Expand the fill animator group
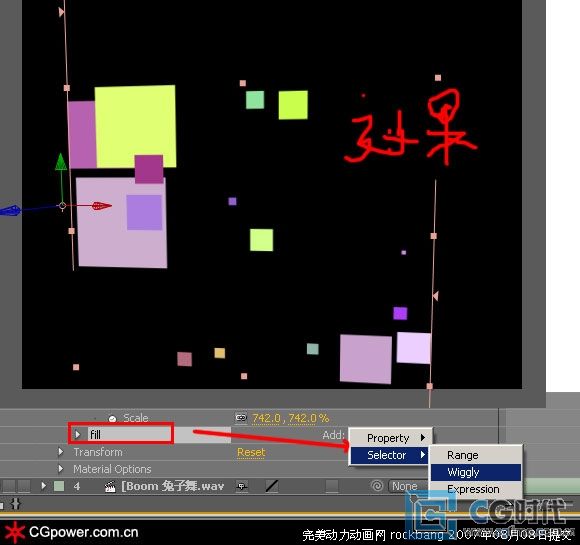The height and width of the screenshot is (545, 580). coord(78,434)
